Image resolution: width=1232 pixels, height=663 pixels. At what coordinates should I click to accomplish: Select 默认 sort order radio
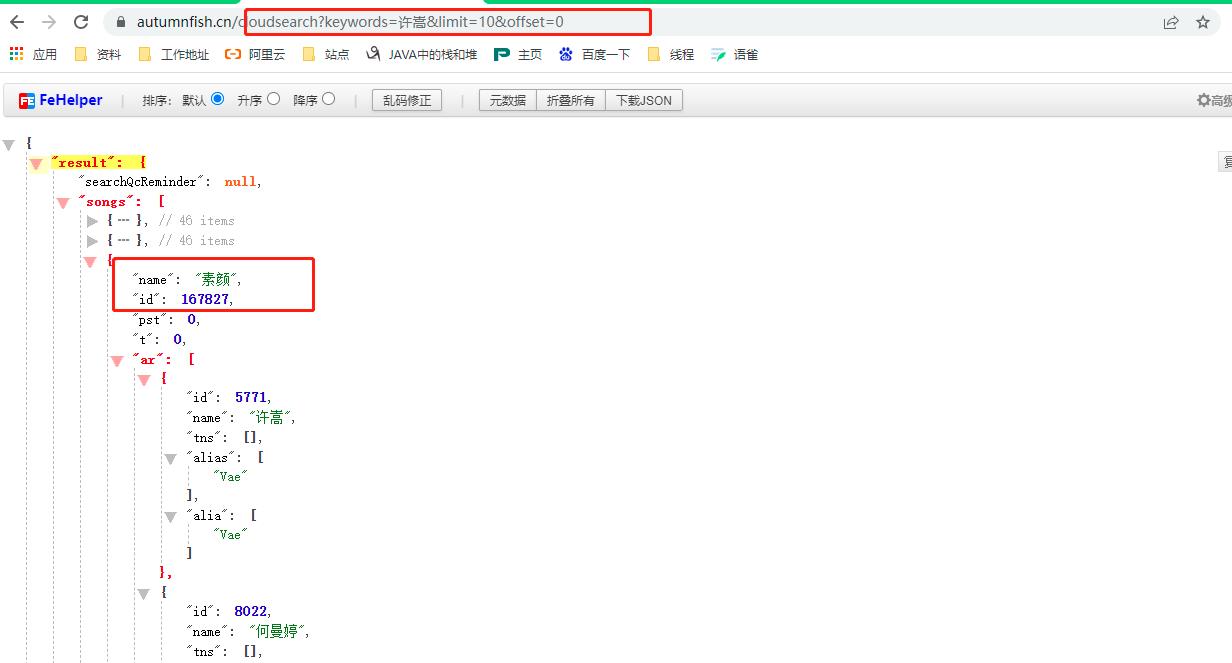click(x=218, y=99)
